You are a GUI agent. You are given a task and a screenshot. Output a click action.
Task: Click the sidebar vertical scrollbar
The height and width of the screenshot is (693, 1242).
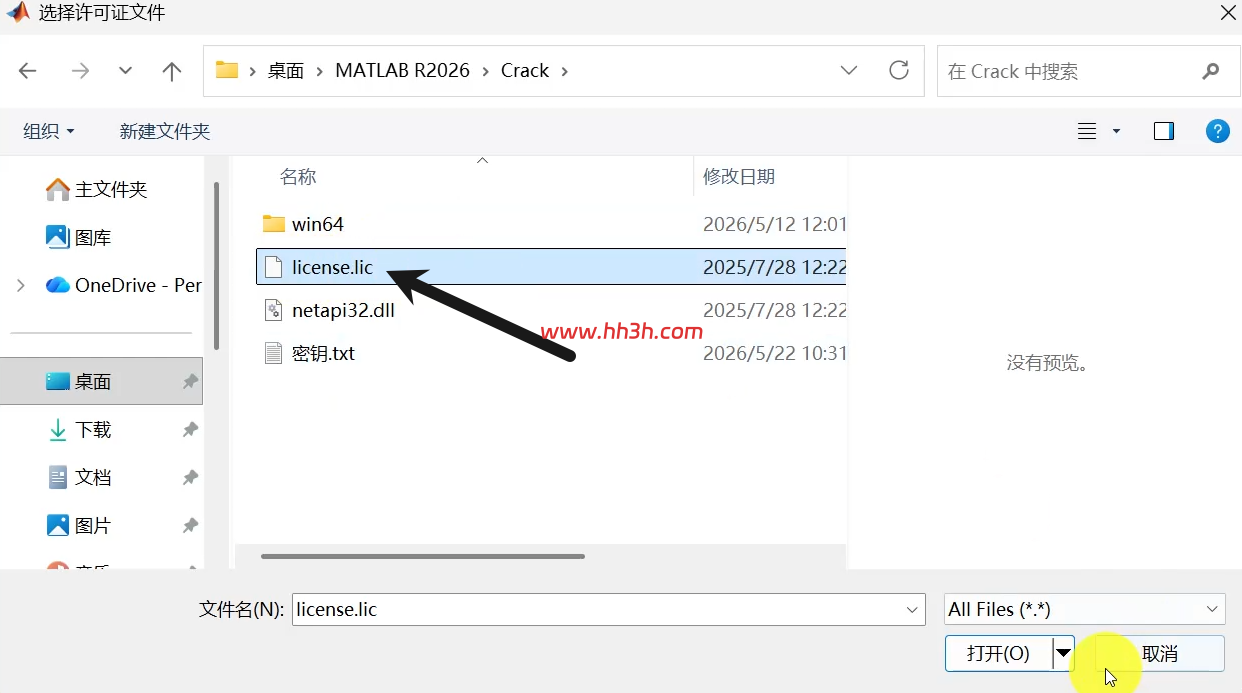coord(217,267)
